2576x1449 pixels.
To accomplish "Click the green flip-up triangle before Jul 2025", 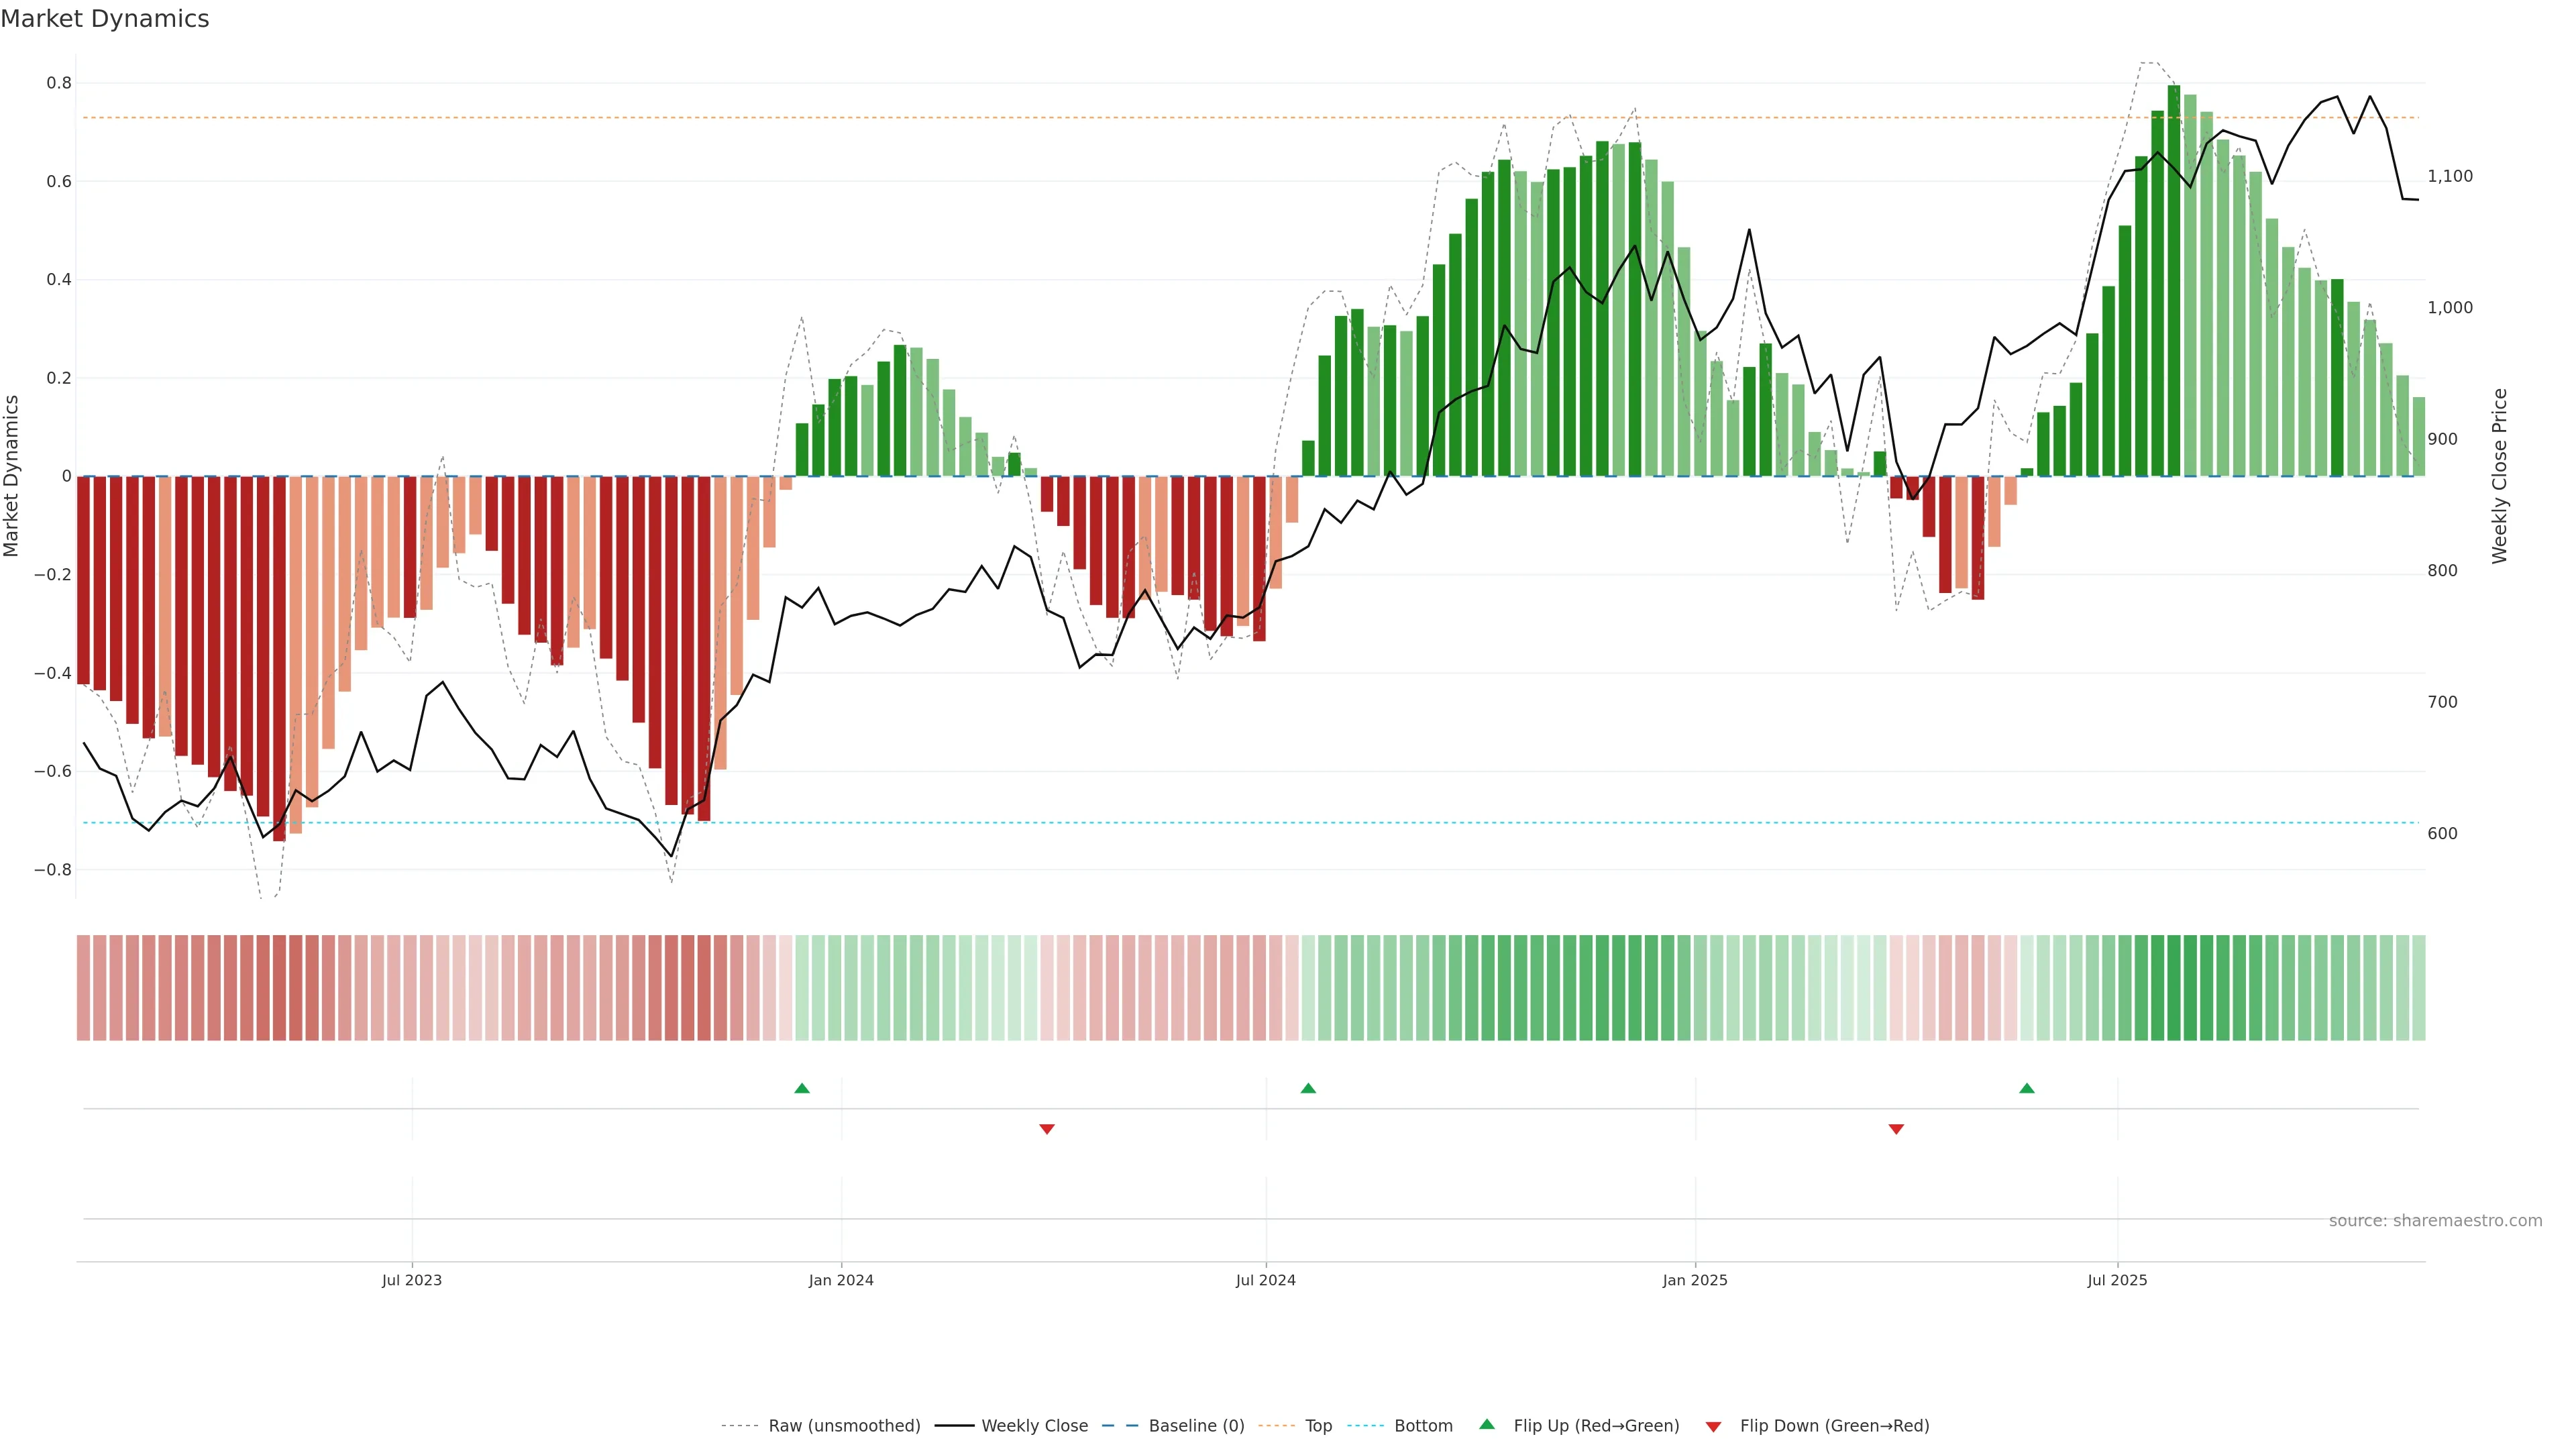I will [2027, 1088].
